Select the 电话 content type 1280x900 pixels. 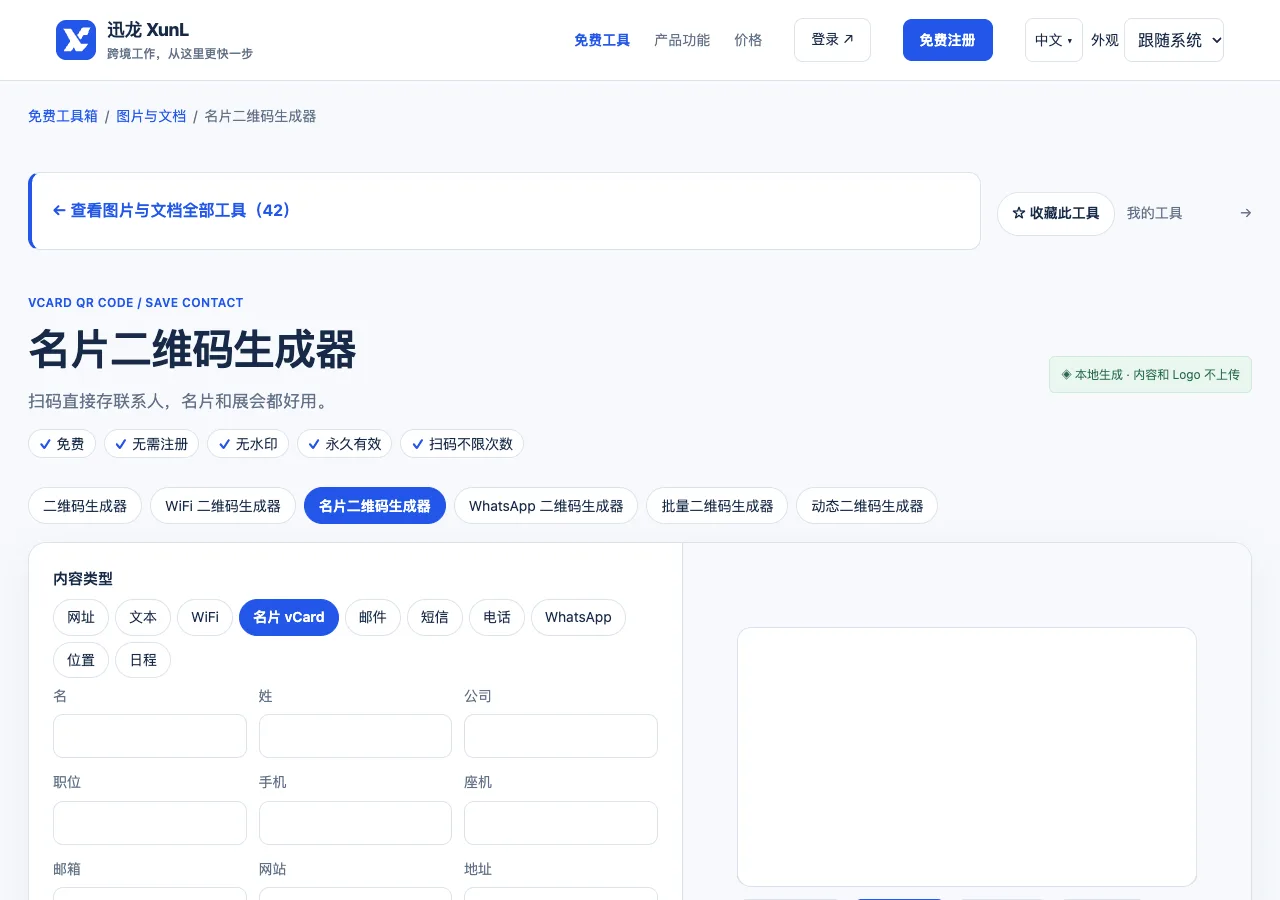[x=497, y=617]
